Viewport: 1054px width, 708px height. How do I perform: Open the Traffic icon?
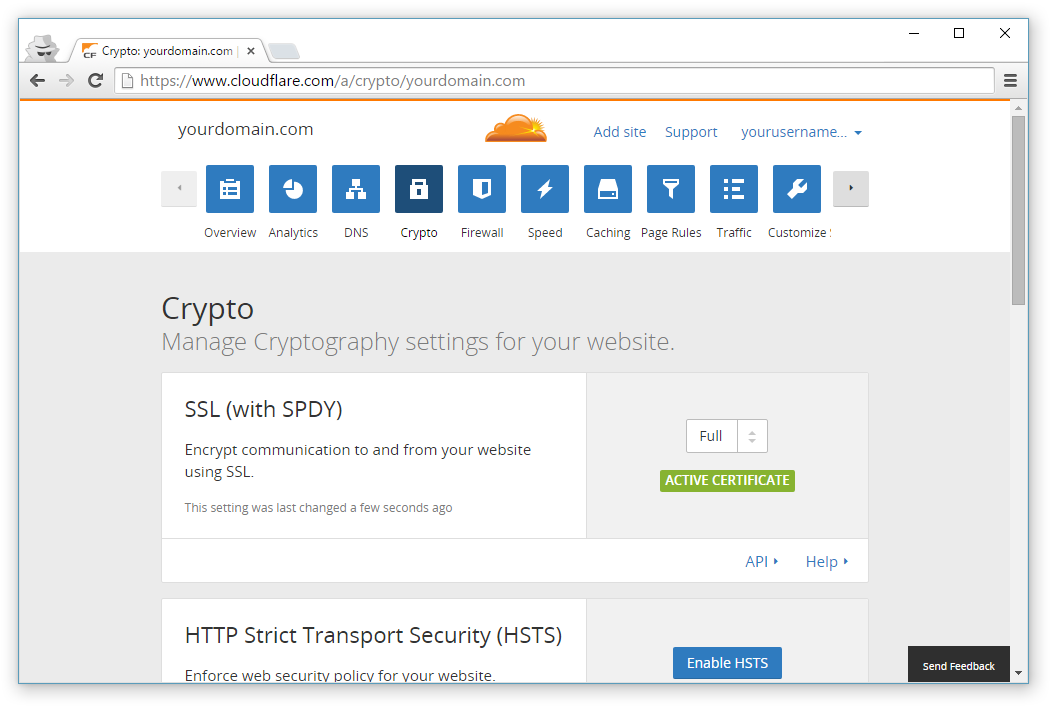(733, 189)
